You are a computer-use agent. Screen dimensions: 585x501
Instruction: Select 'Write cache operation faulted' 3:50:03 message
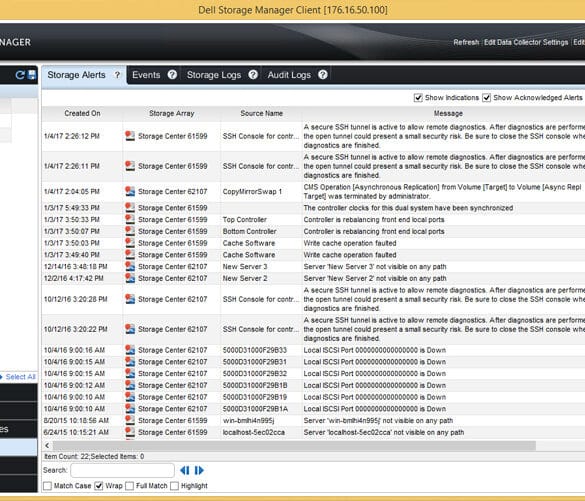click(x=350, y=243)
